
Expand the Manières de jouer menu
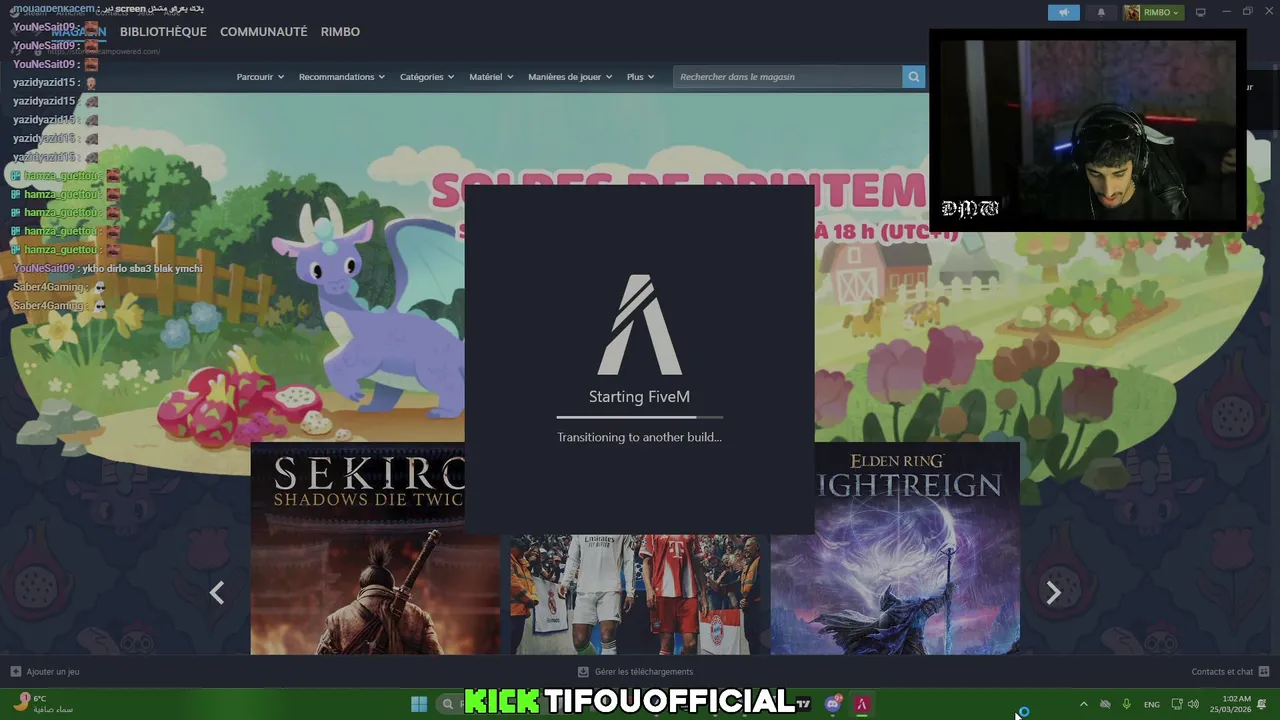(570, 77)
